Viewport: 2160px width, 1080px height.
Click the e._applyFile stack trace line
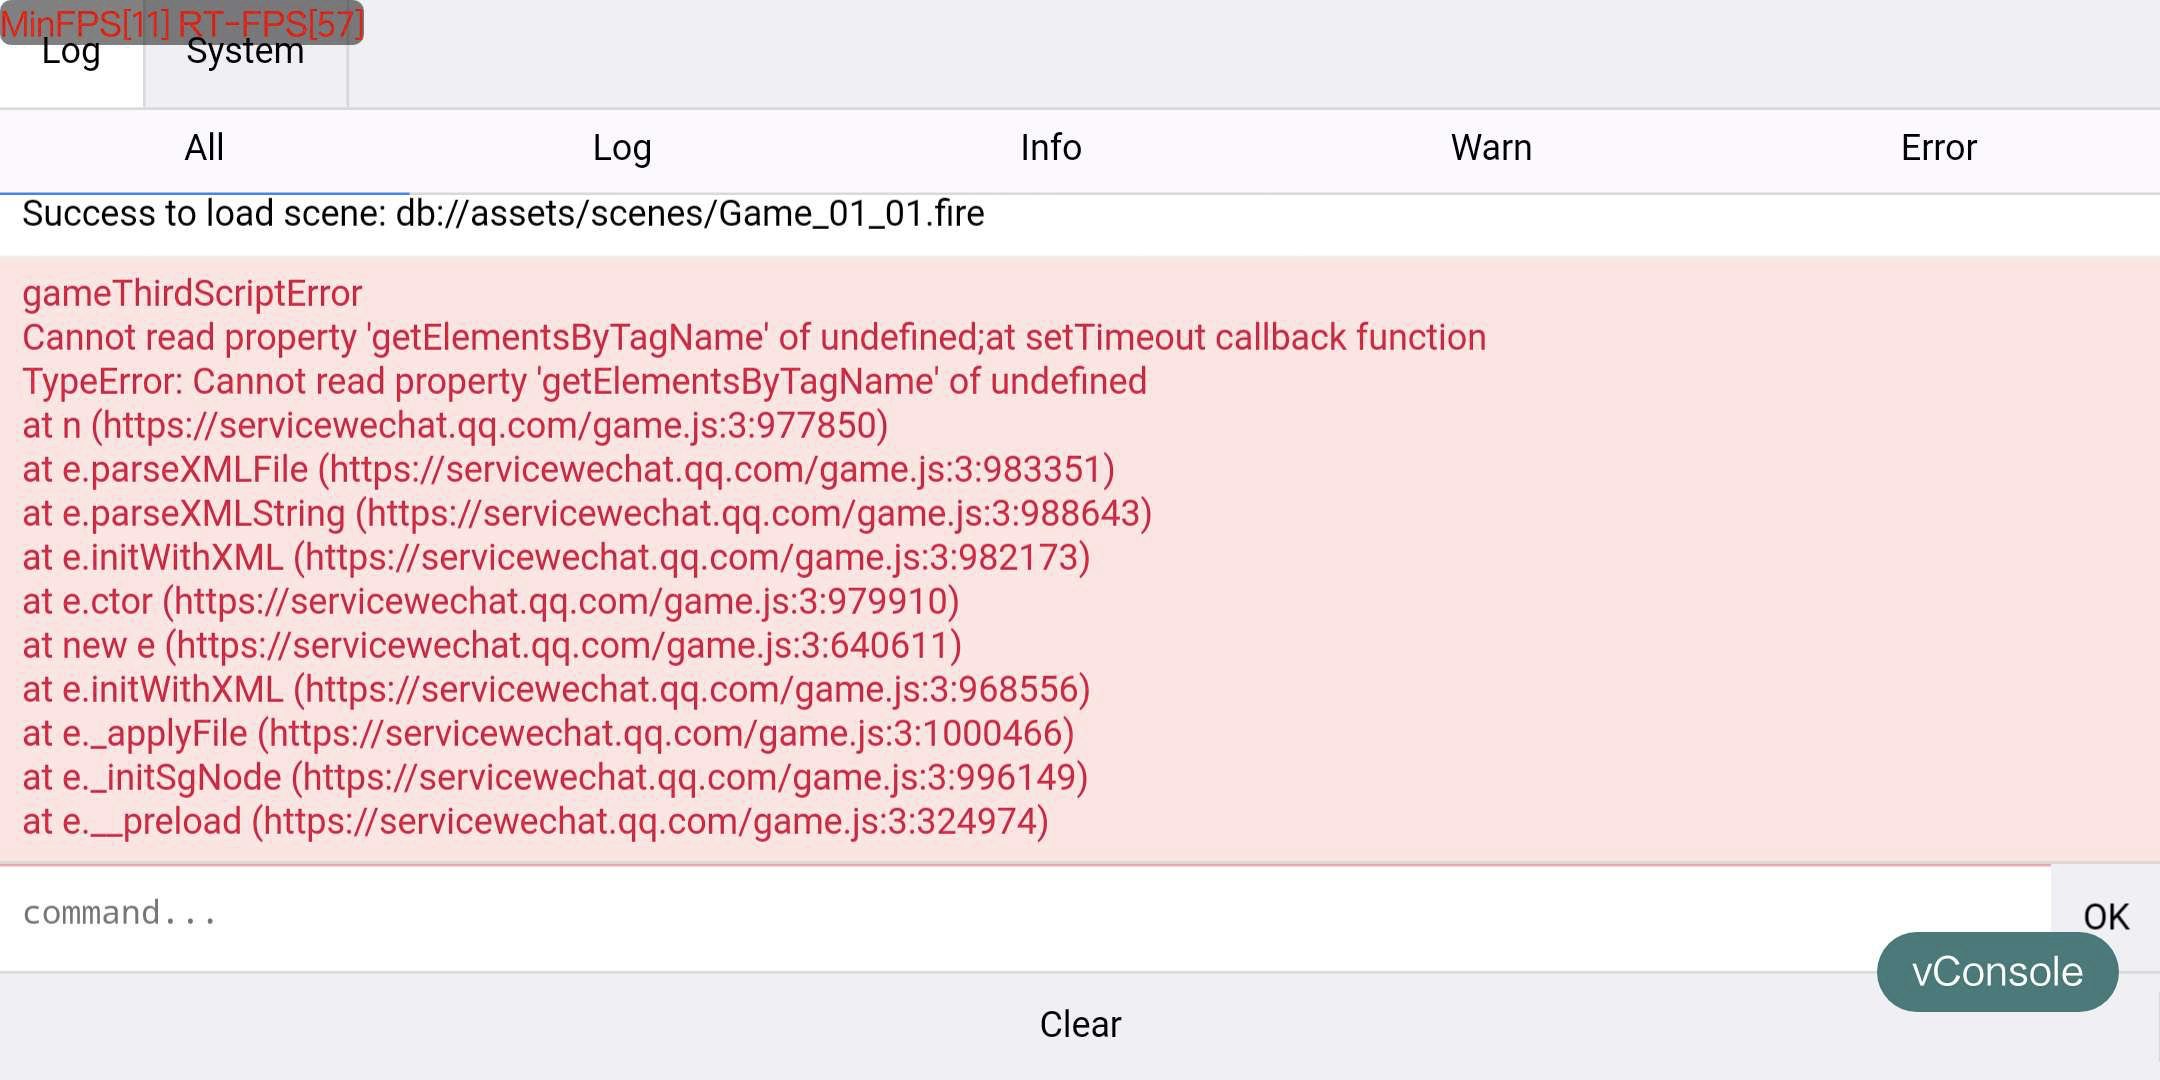coord(548,734)
